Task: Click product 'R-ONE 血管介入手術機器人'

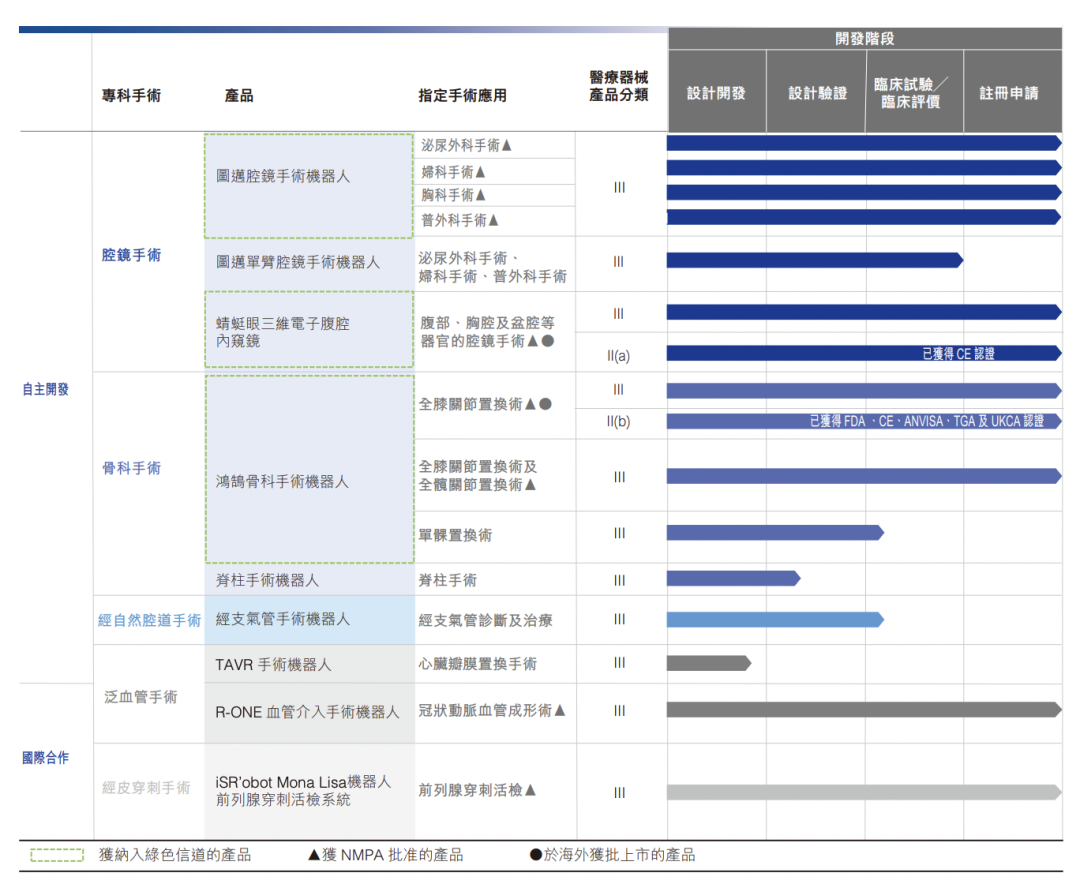Action: 307,712
